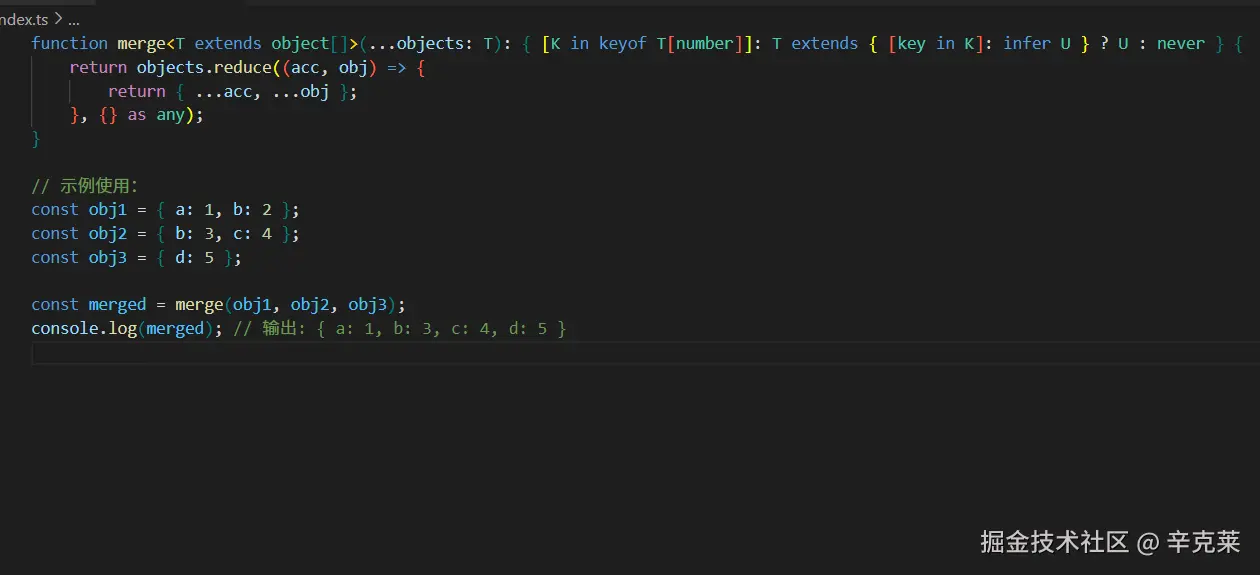Click the merge(obj1, obj2, obj3) call

pyautogui.click(x=288, y=305)
